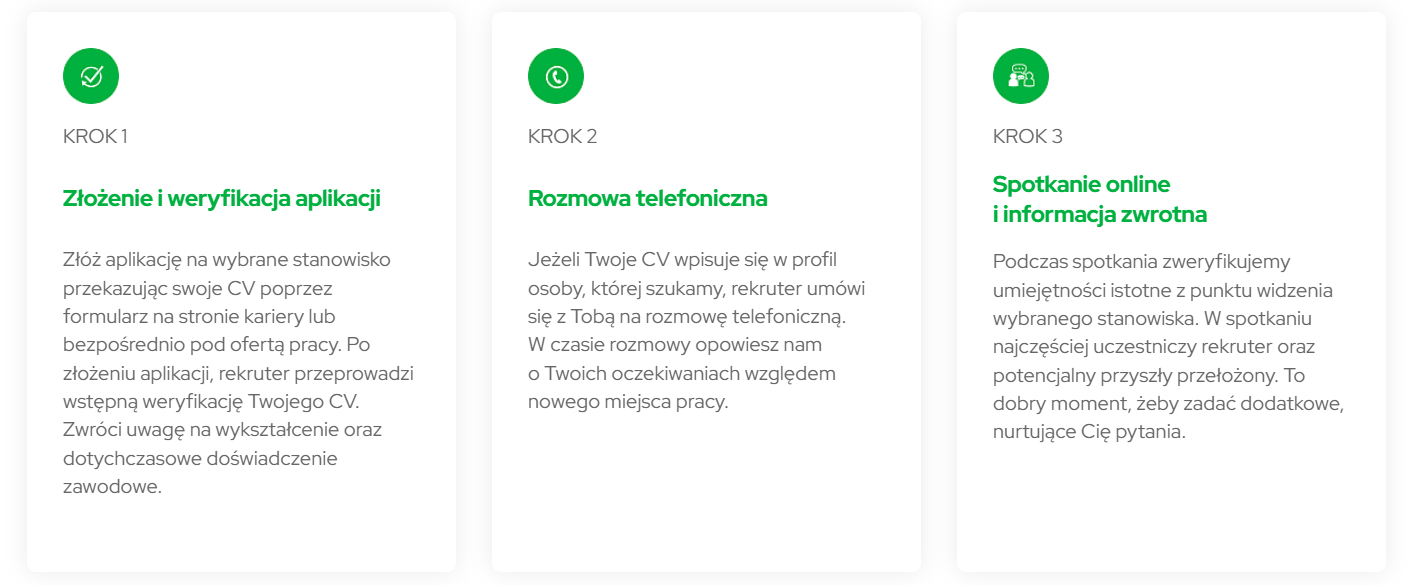This screenshot has height=585, width=1415.
Task: Open the Rozmowa telefoniczna heading
Action: point(648,198)
